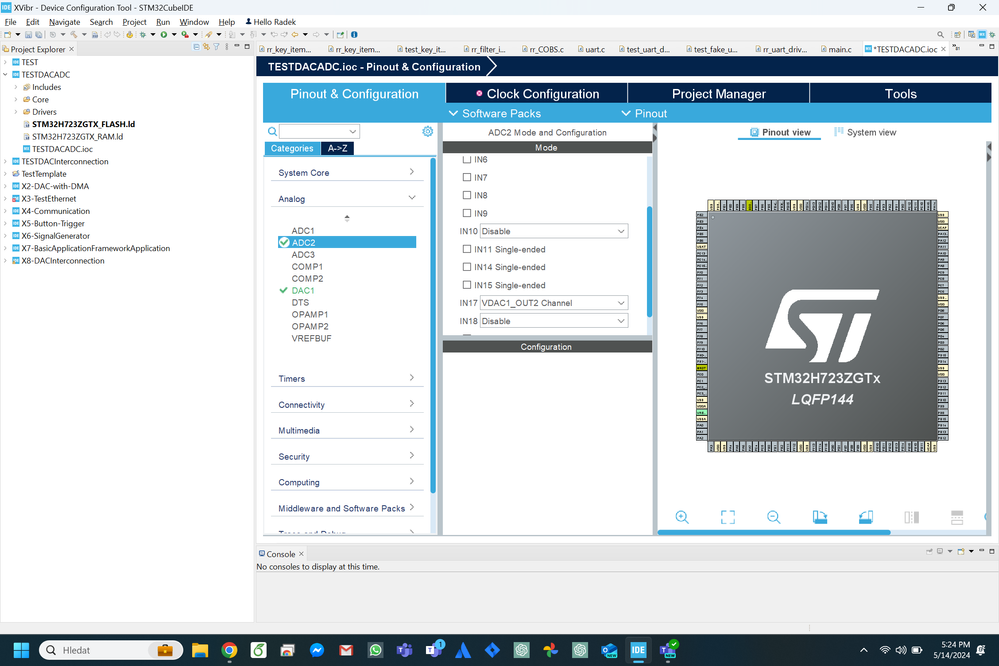The width and height of the screenshot is (999, 666).
Task: Expand the System Core category
Action: [x=347, y=173]
